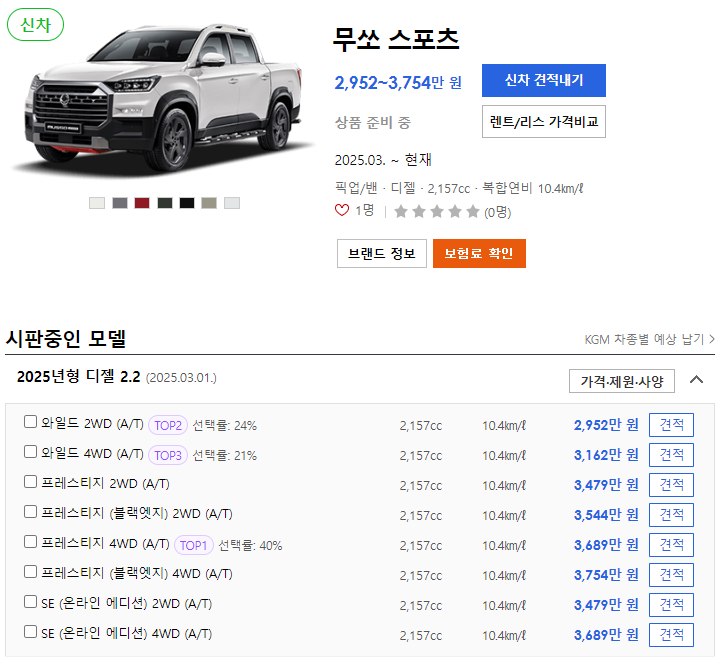Screen dimensions: 723x664
Task: Request 견적 for 프레스티지 (블랙엣지) 2WD
Action: pos(671,515)
